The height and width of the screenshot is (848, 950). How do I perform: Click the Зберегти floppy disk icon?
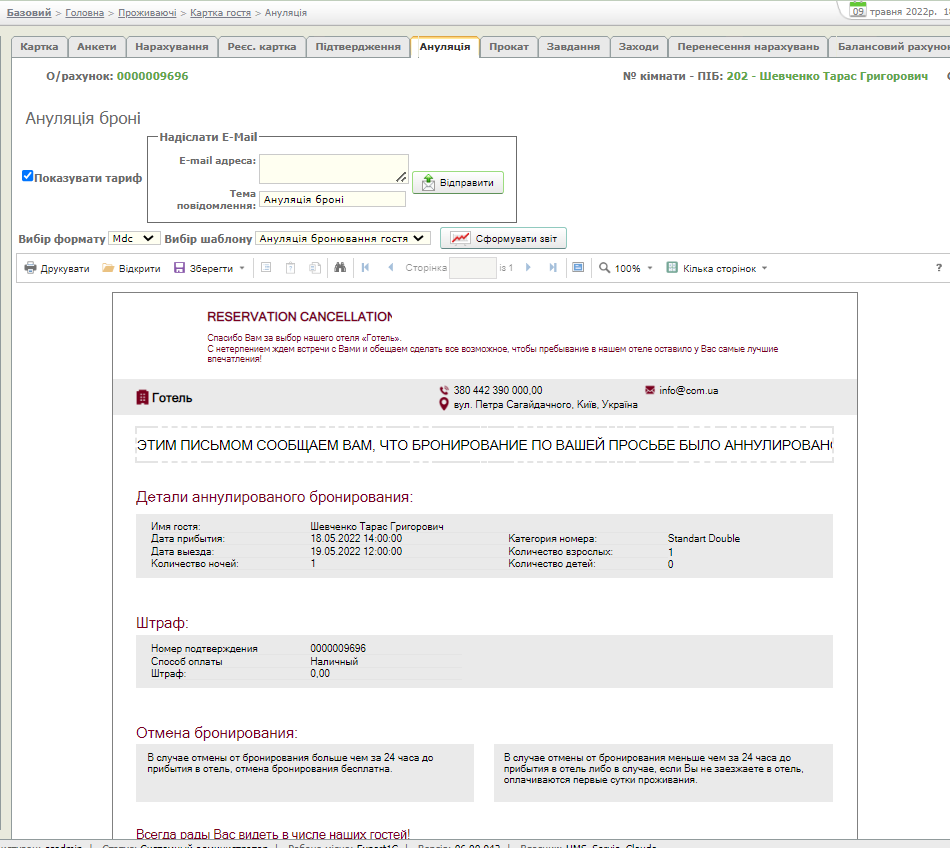click(180, 268)
